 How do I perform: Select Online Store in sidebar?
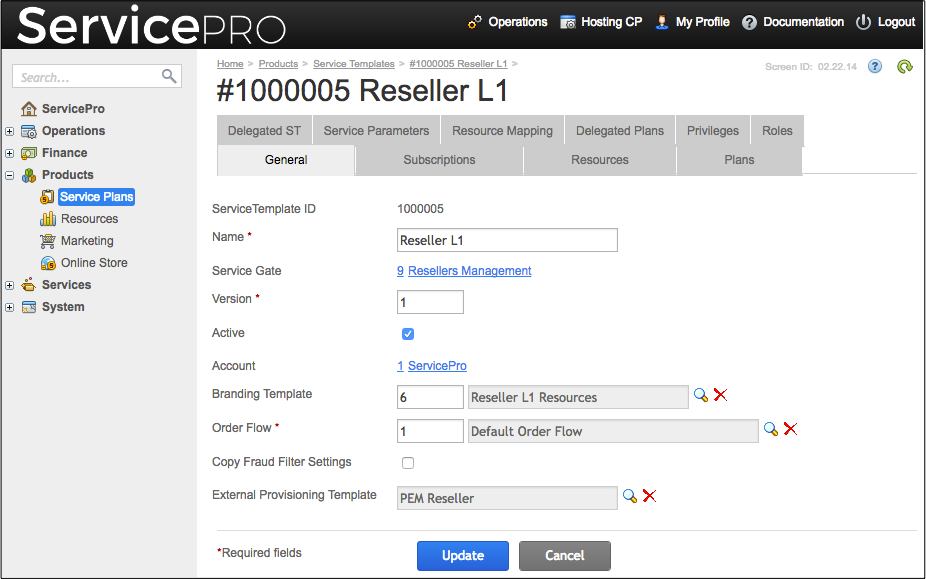point(93,263)
